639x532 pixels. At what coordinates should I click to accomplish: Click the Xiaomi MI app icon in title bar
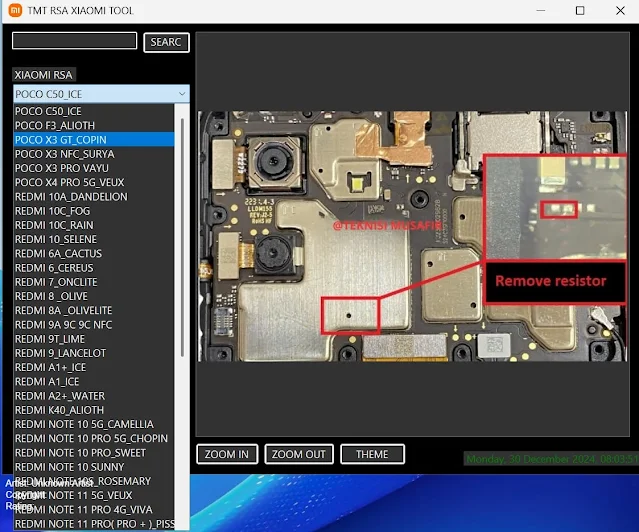[15, 10]
